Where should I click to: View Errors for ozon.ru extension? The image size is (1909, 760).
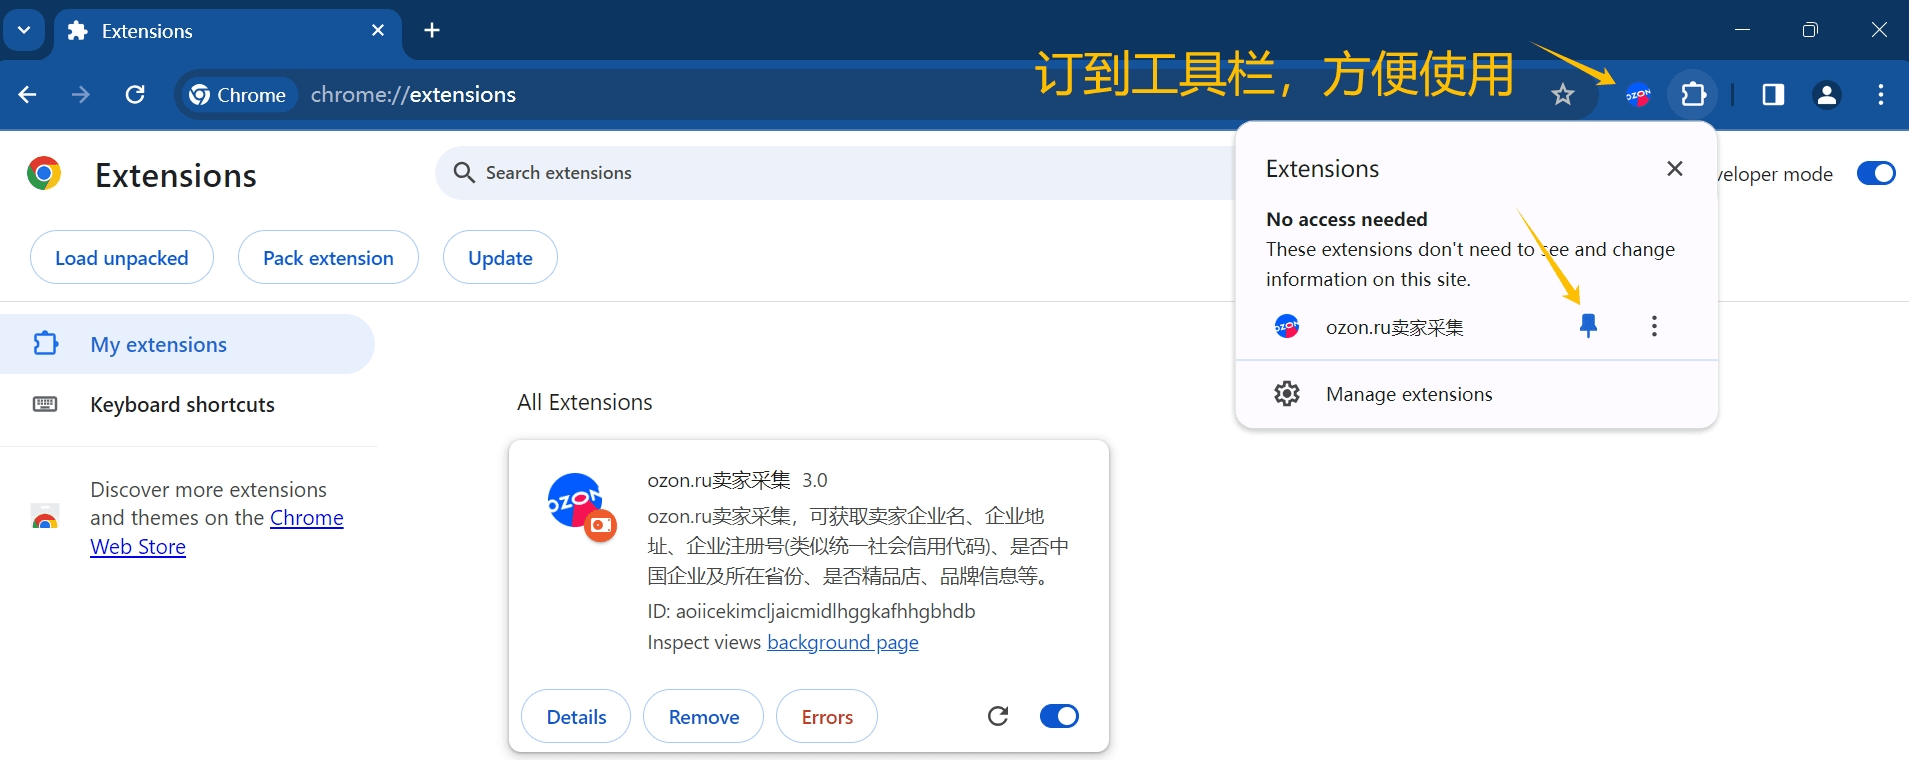click(x=827, y=716)
